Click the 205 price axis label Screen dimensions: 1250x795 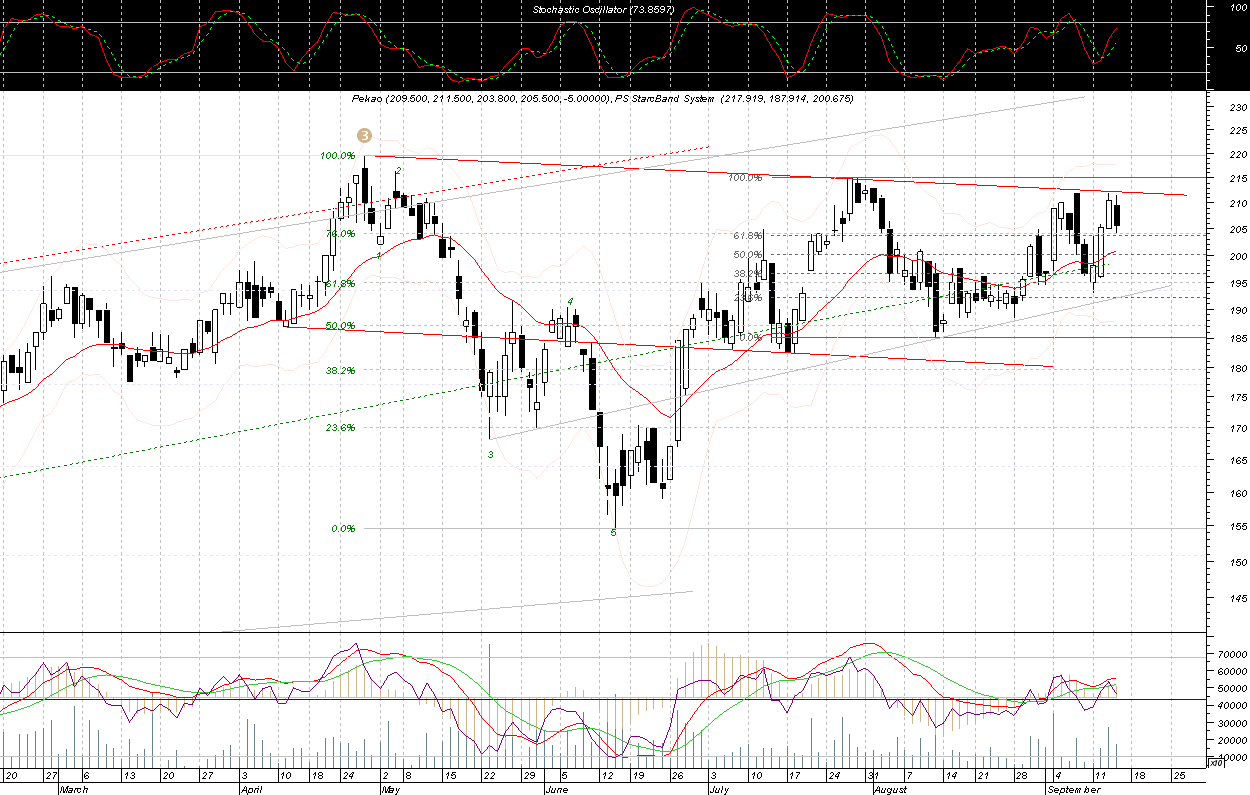[x=1236, y=230]
